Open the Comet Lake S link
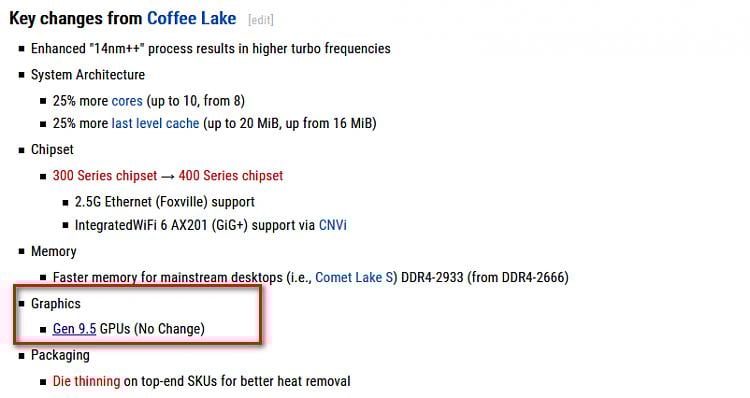Screen dimensions: 750x398 pos(356,277)
